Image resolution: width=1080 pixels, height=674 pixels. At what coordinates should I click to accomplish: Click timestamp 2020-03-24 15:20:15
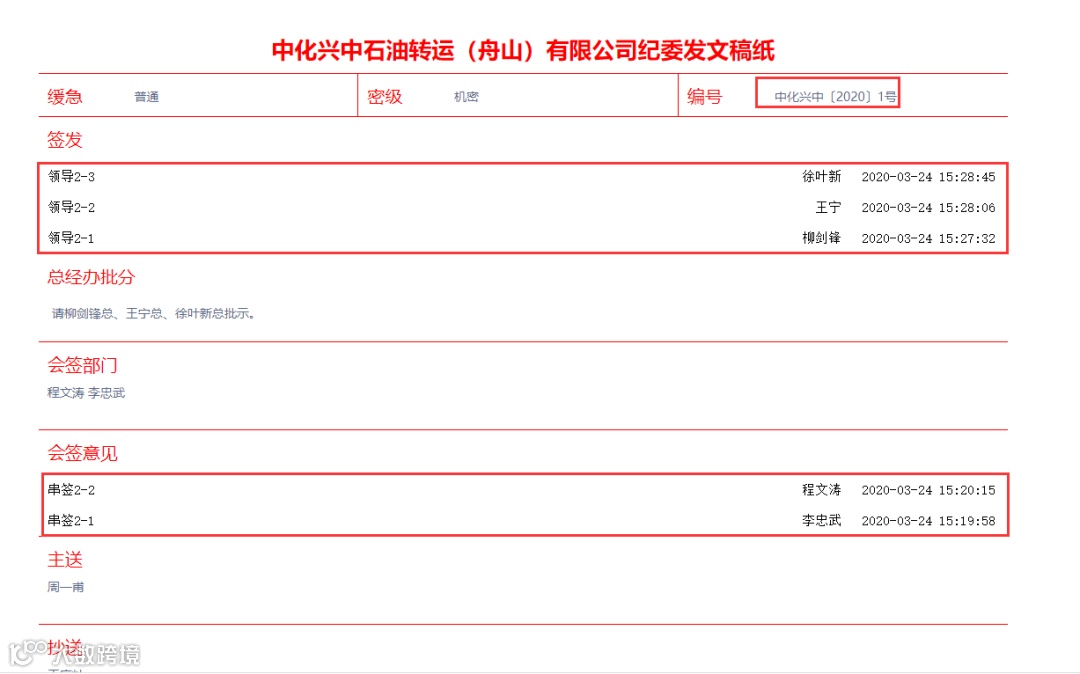click(928, 490)
